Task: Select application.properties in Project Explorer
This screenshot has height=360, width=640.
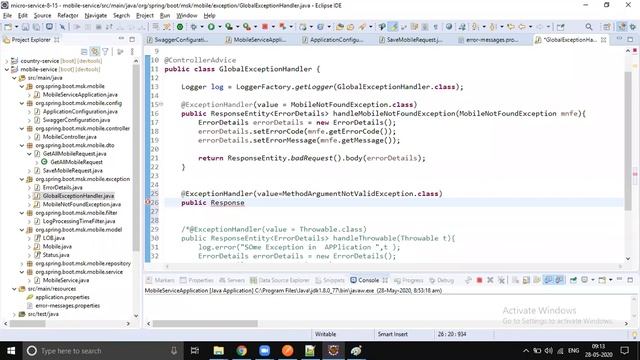Action: [x=62, y=297]
